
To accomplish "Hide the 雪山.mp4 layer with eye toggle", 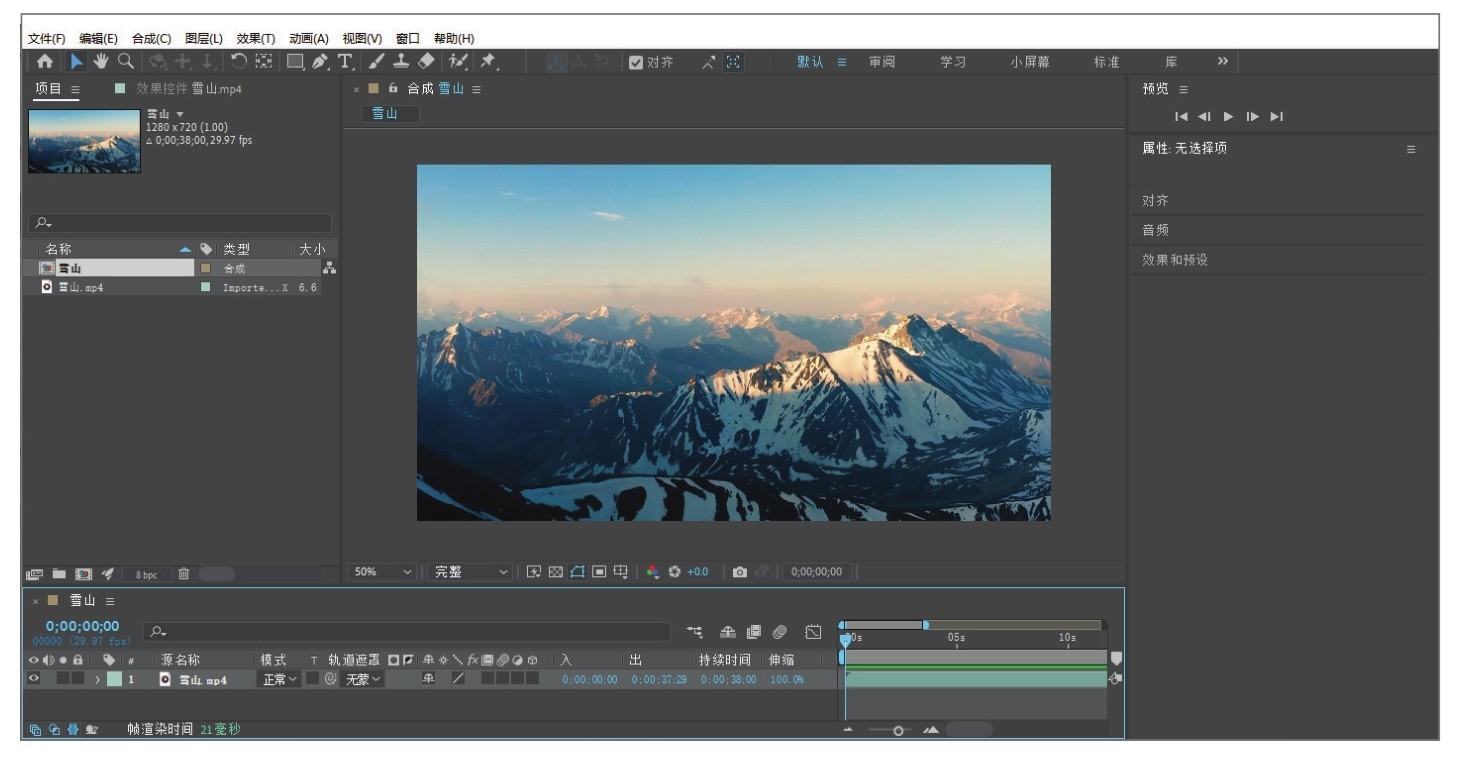I will click(35, 679).
